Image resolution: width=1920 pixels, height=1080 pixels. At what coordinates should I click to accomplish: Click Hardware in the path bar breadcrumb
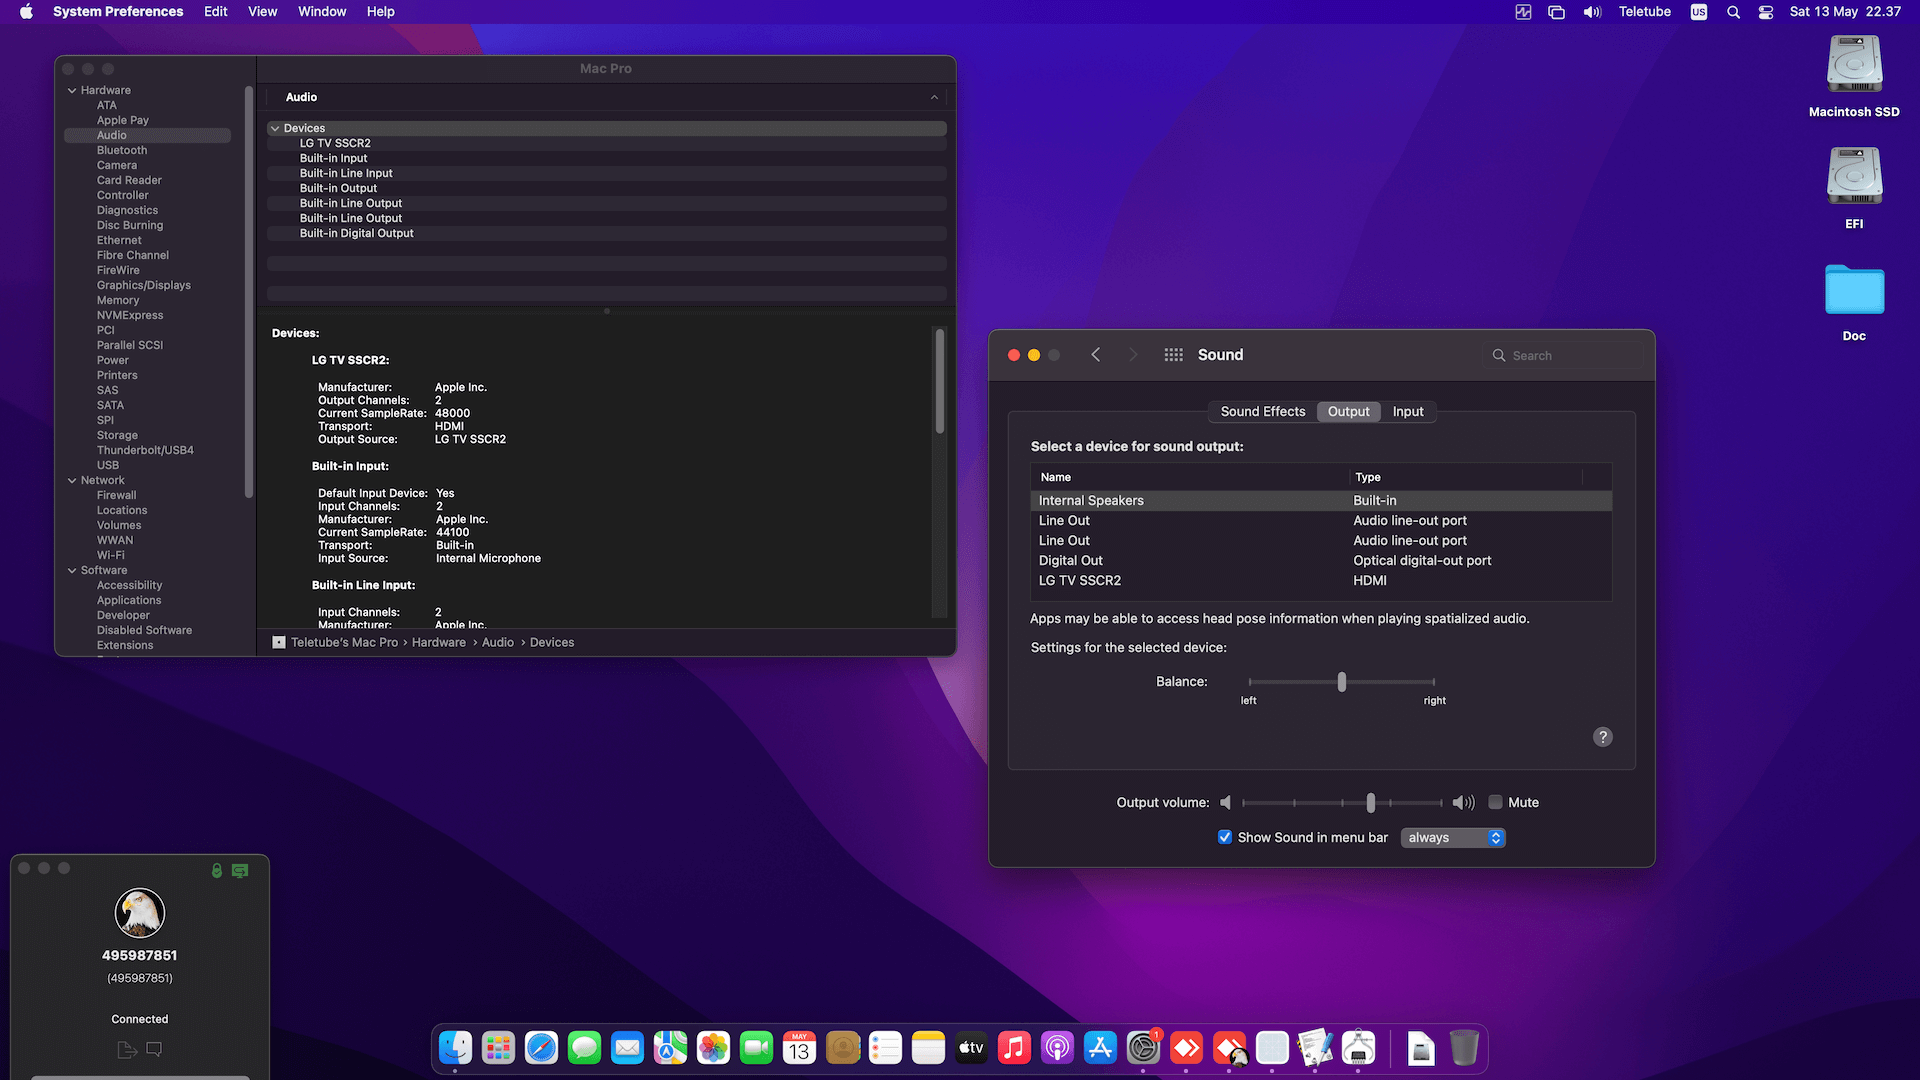(x=439, y=642)
